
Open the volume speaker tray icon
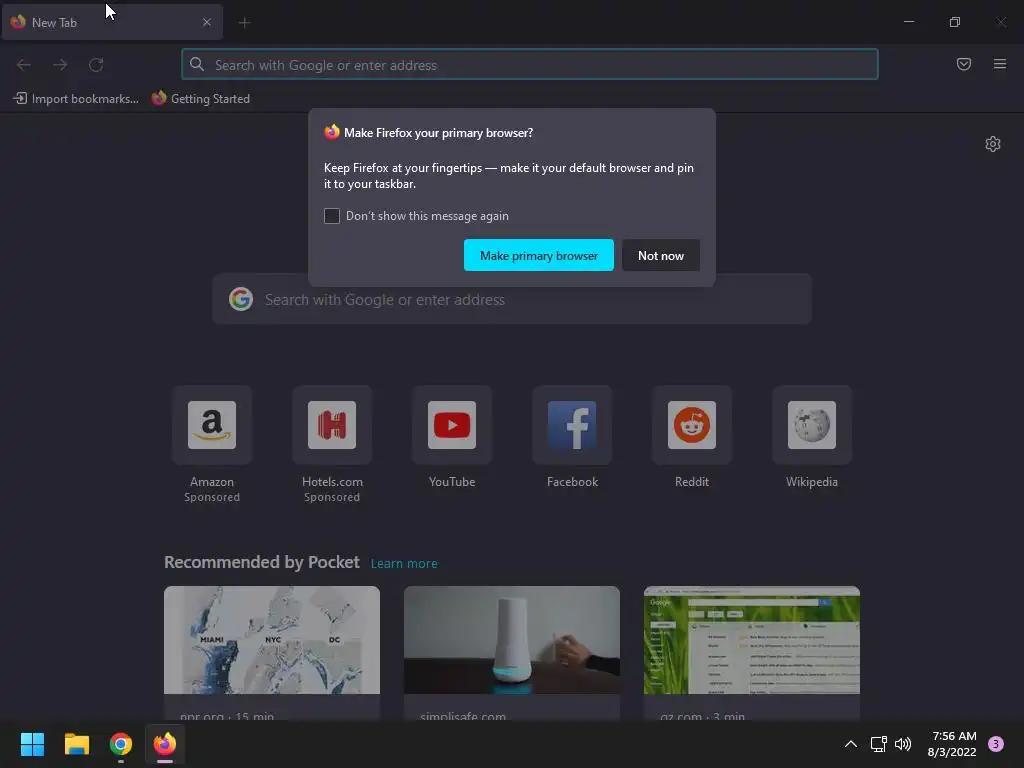tap(903, 744)
